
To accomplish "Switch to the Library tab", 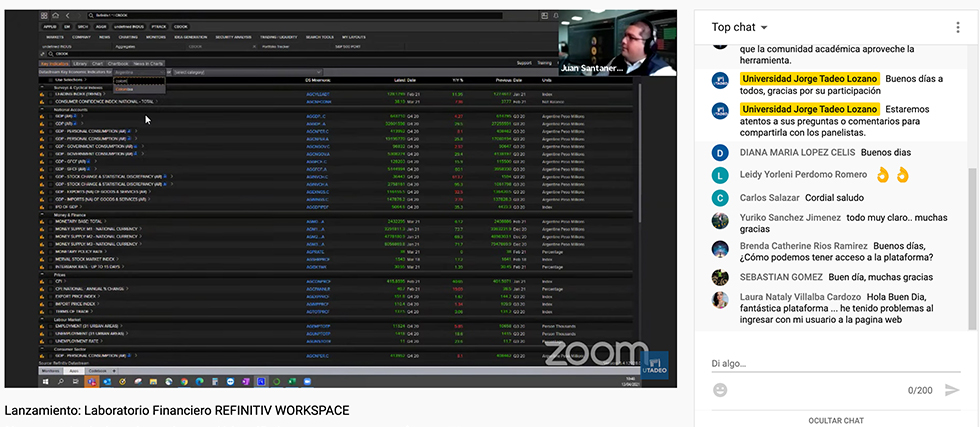I will (x=80, y=63).
